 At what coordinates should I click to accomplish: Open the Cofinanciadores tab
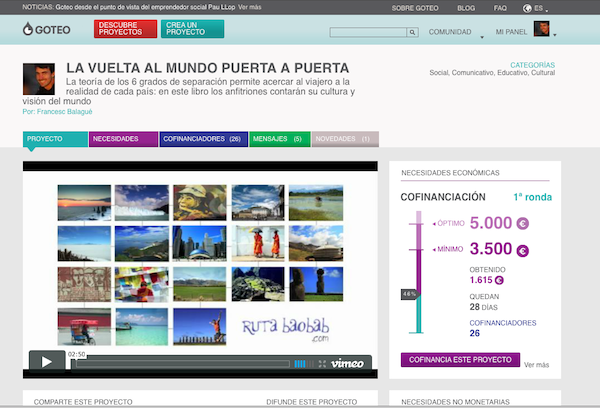[201, 139]
